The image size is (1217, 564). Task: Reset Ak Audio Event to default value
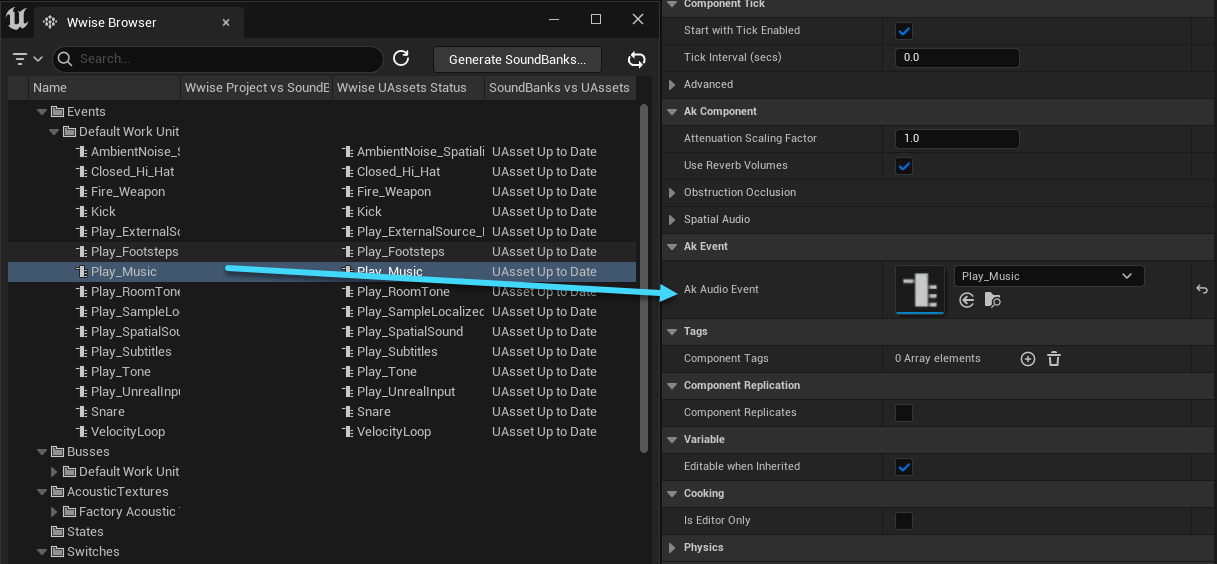click(x=1202, y=289)
